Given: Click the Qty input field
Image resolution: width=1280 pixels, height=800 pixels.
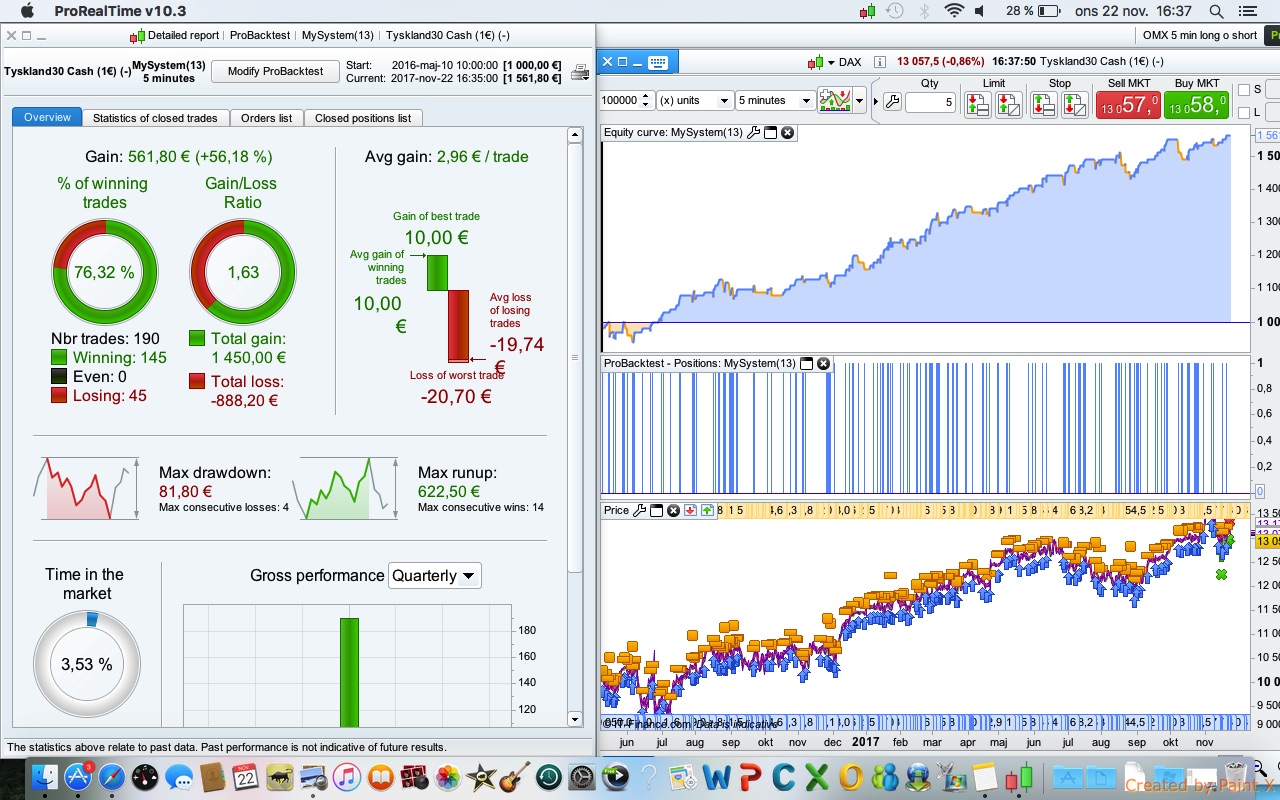Looking at the screenshot, I should click(930, 101).
